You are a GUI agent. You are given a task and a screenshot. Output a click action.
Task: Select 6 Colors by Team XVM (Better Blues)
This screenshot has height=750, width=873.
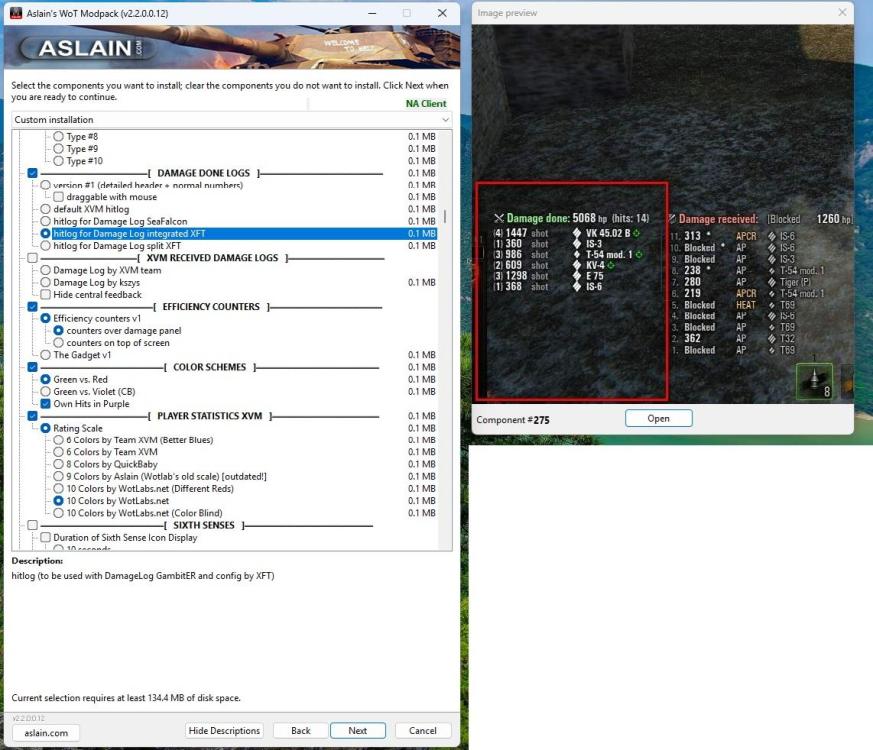click(x=58, y=440)
